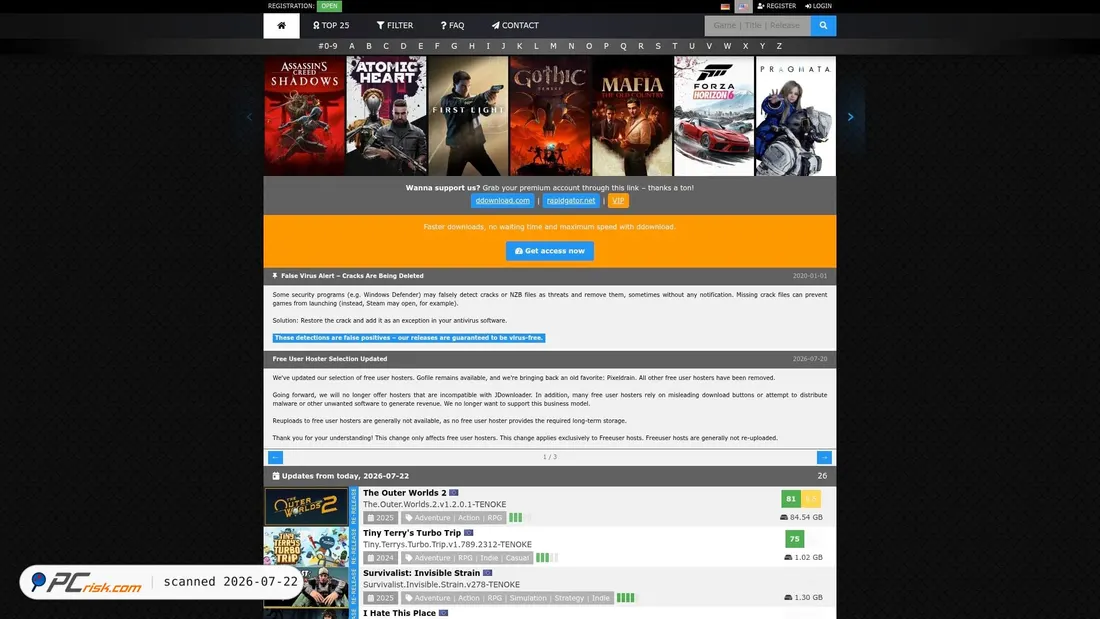1100x619 pixels.
Task: Open I Hate This Place title link
Action: (x=399, y=613)
